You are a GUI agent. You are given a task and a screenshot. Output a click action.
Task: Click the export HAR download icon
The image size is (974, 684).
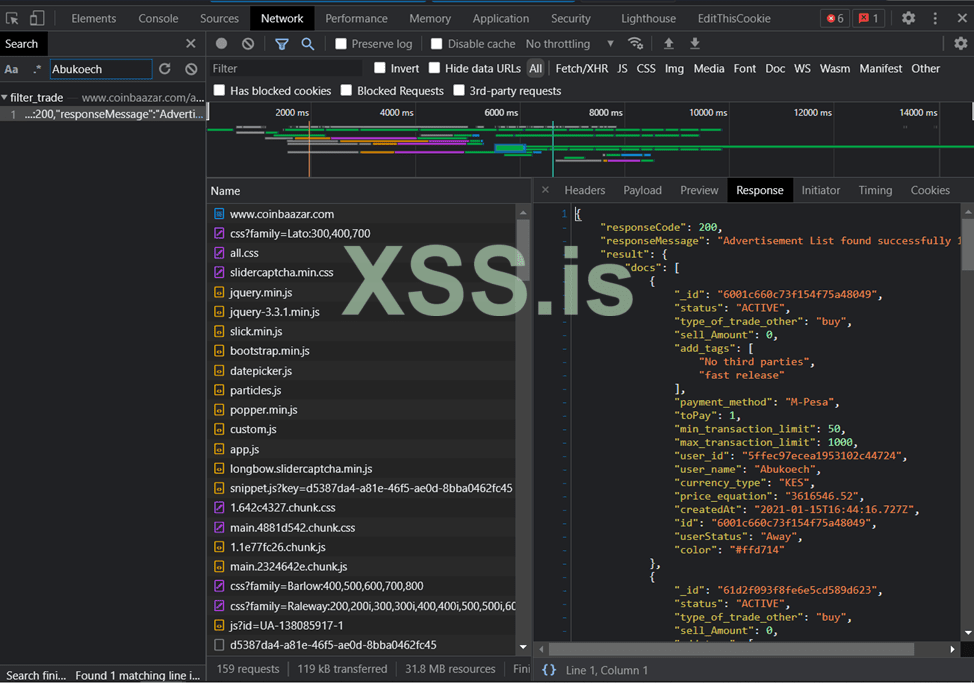[695, 44]
